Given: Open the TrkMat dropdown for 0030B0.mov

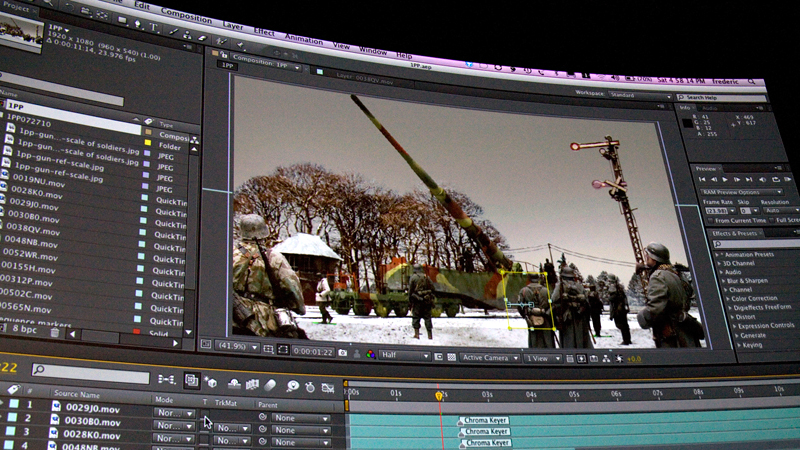Looking at the screenshot, I should pyautogui.click(x=232, y=428).
